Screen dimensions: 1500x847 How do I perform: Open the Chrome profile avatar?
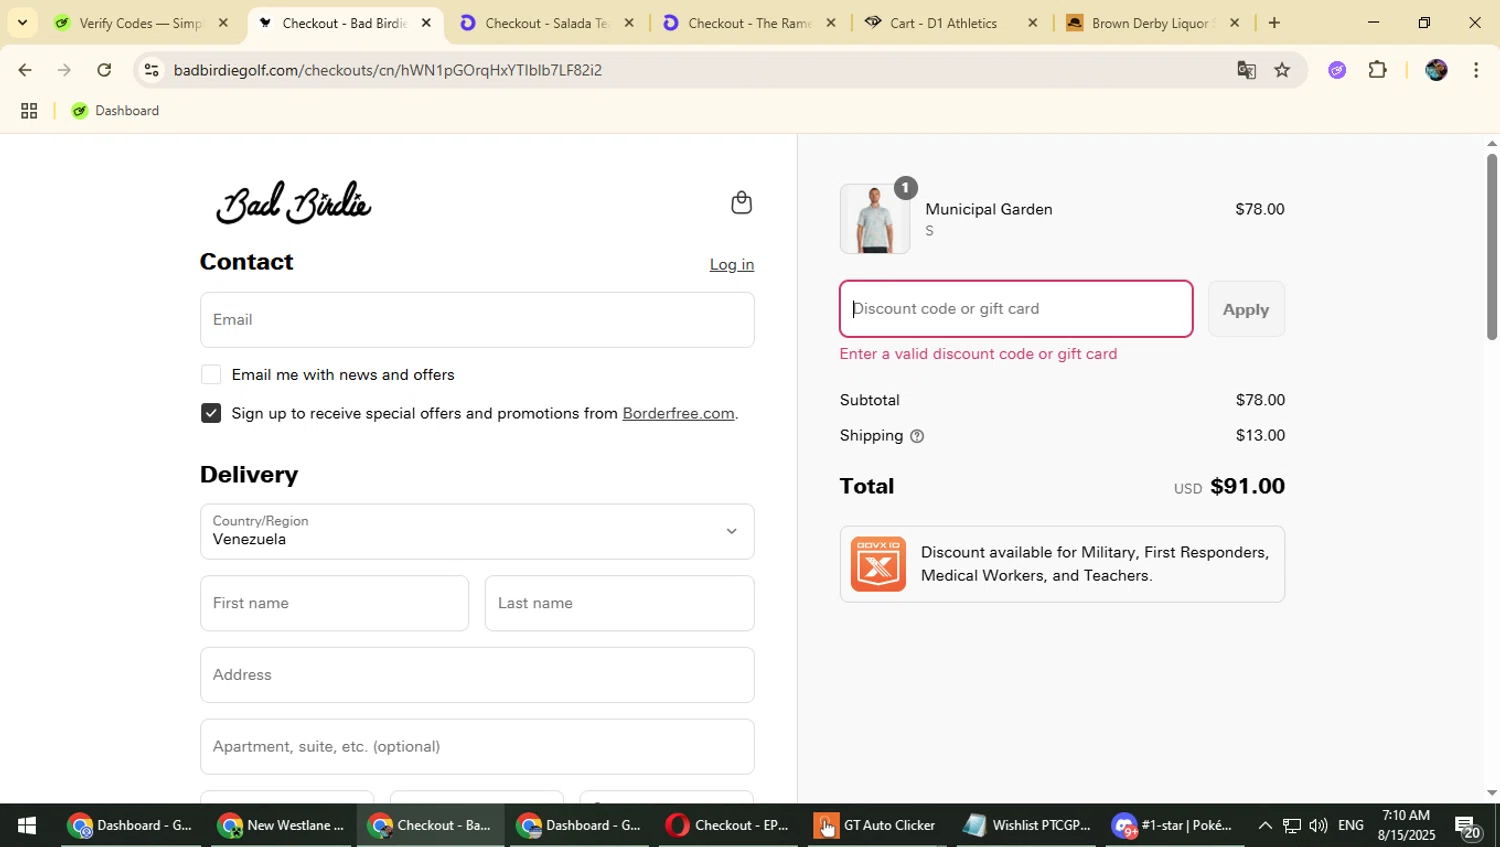[x=1436, y=70]
